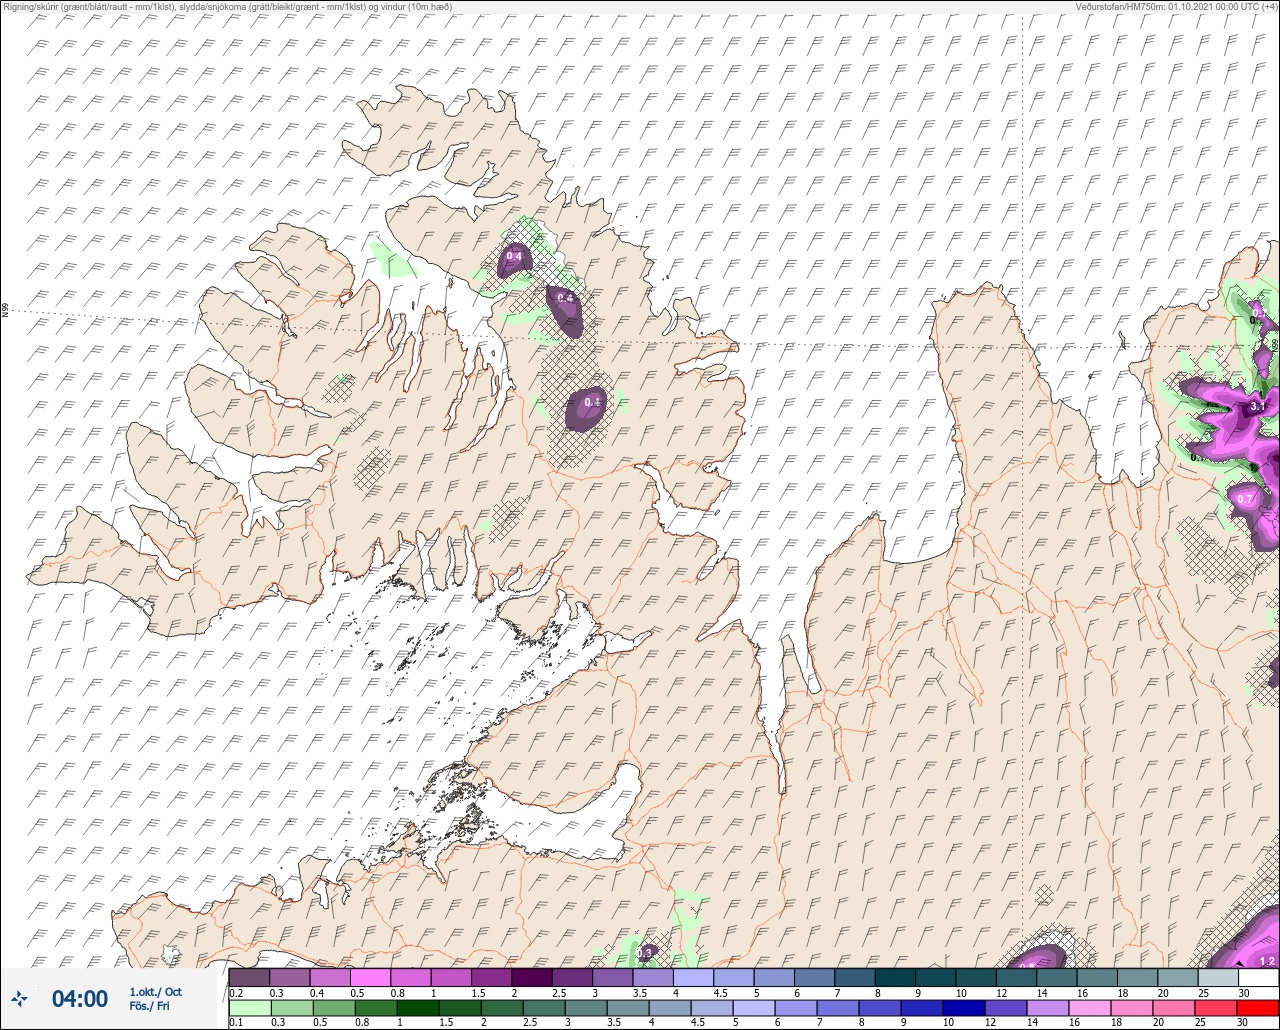Screen dimensions: 1280x1030
Task: Click the 0.4 value in the northernmost purple blob
Action: [514, 257]
